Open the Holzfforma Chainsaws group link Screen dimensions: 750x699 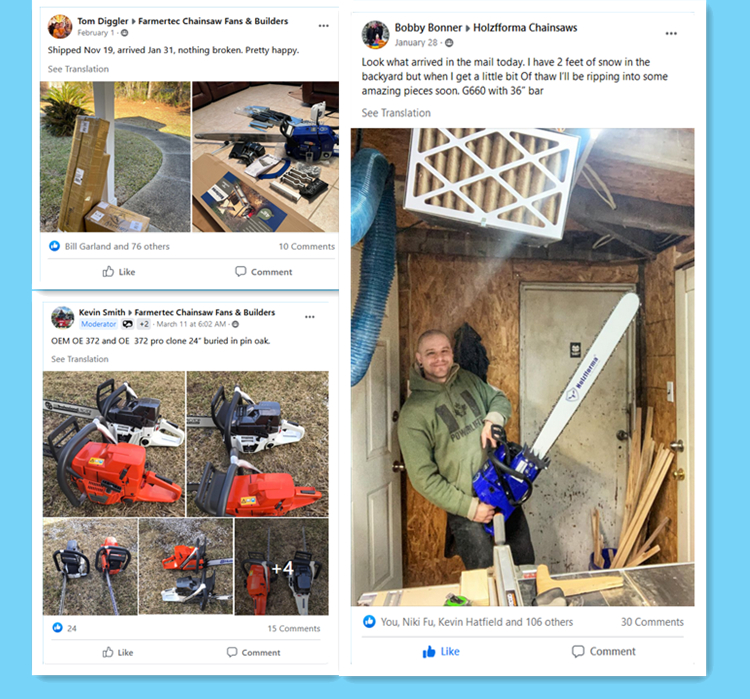pos(525,28)
